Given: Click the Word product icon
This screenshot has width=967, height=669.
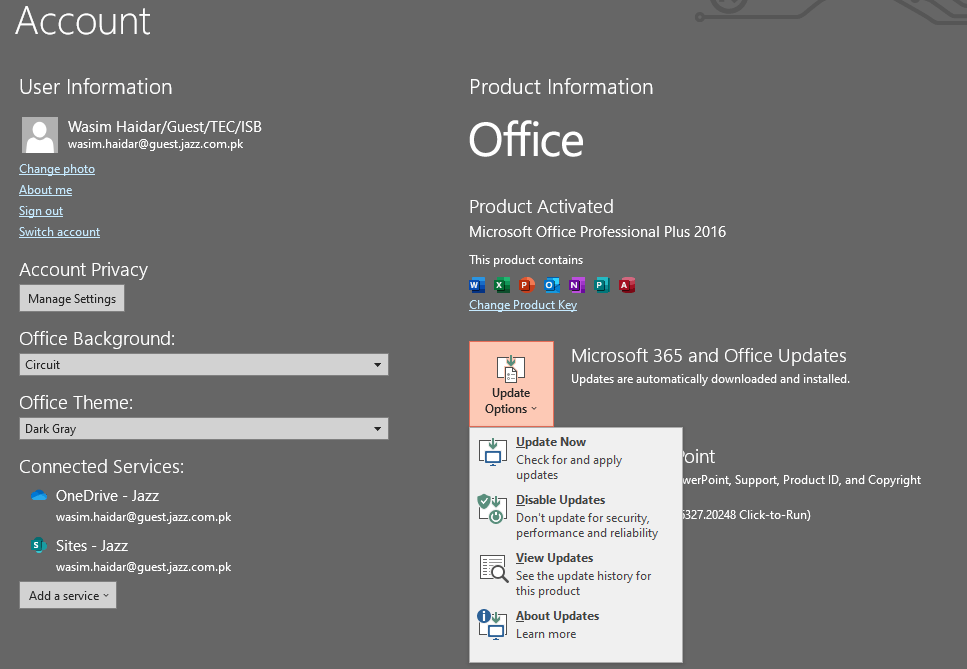Looking at the screenshot, I should click(x=477, y=285).
